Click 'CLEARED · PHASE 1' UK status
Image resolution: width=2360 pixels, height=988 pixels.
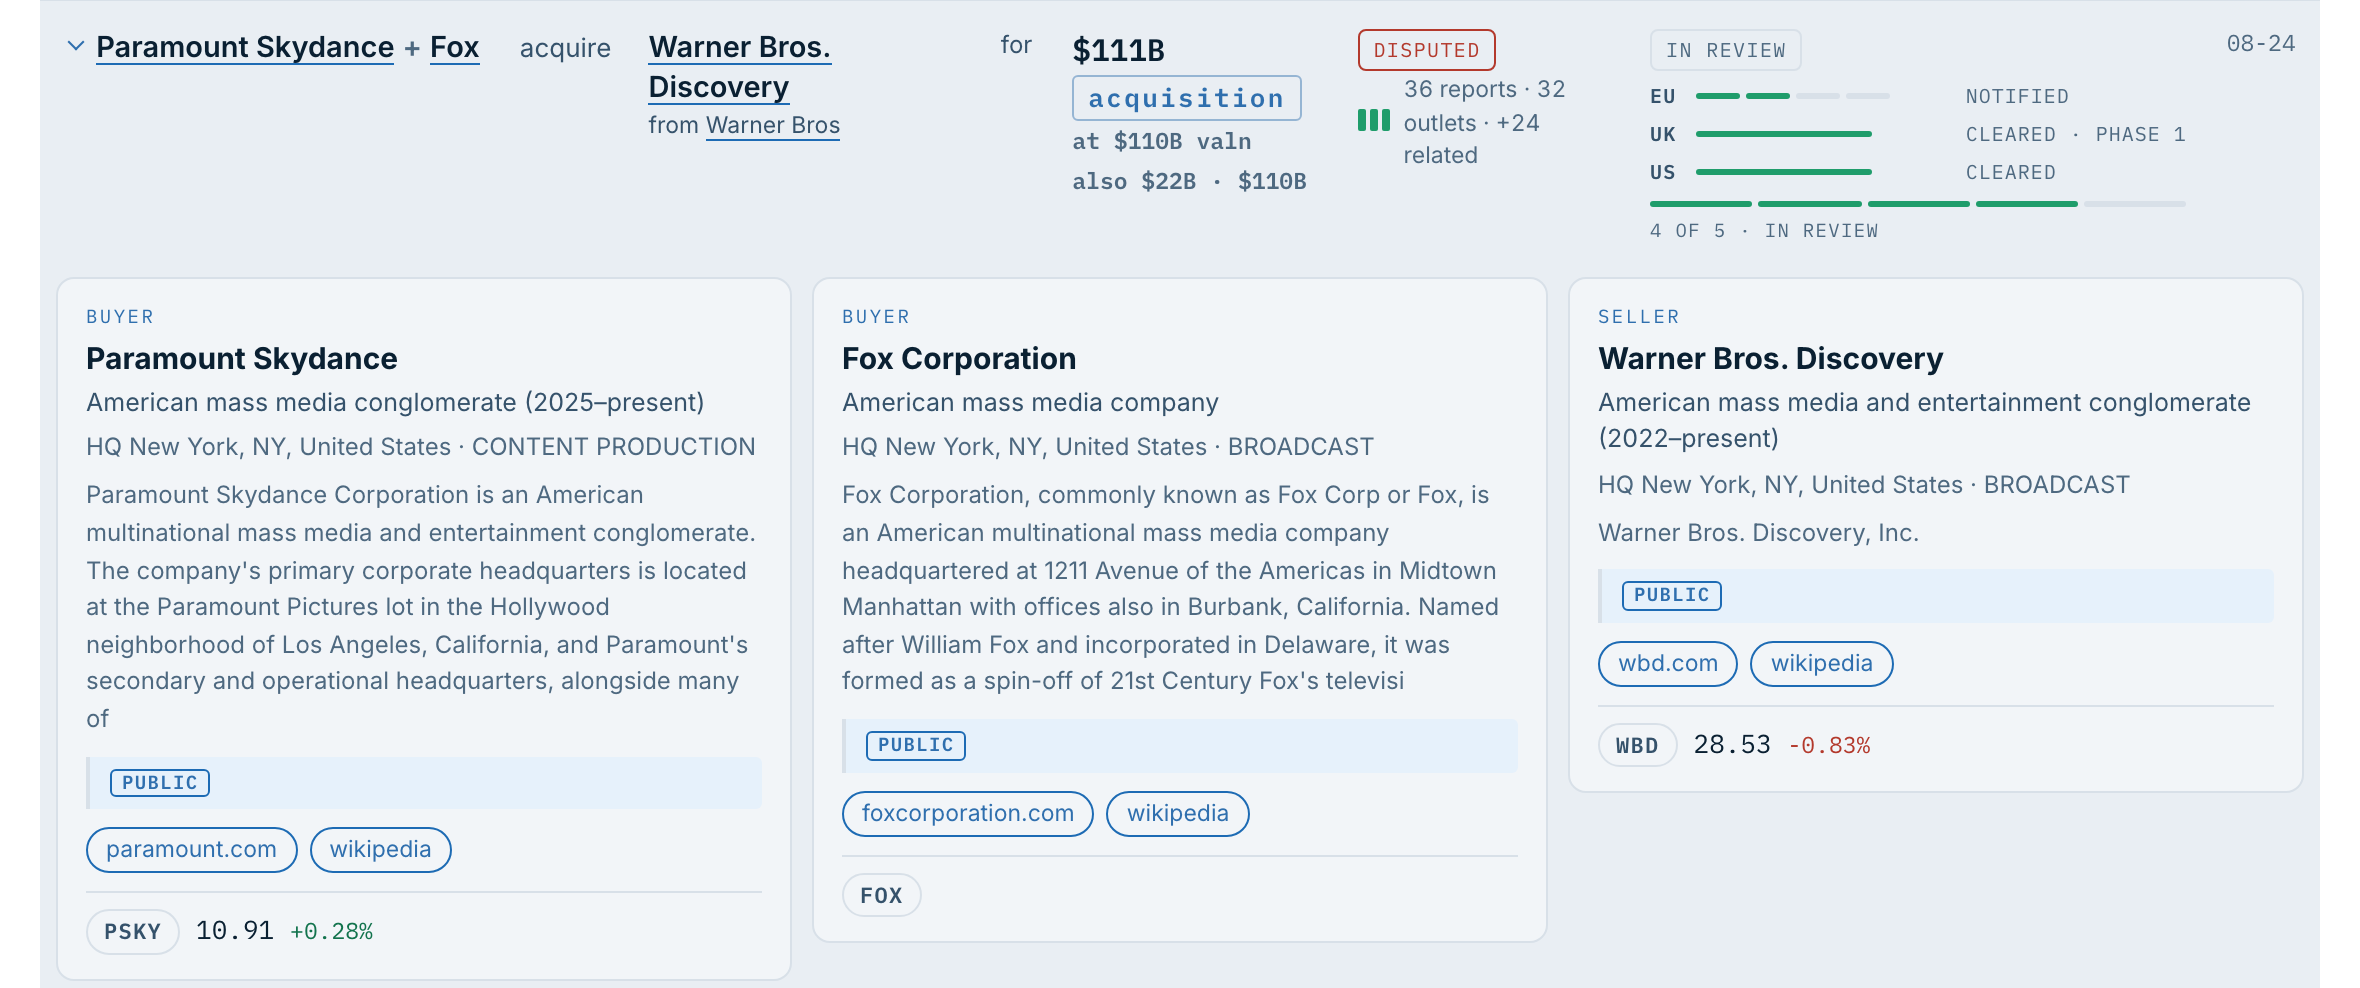point(2076,135)
